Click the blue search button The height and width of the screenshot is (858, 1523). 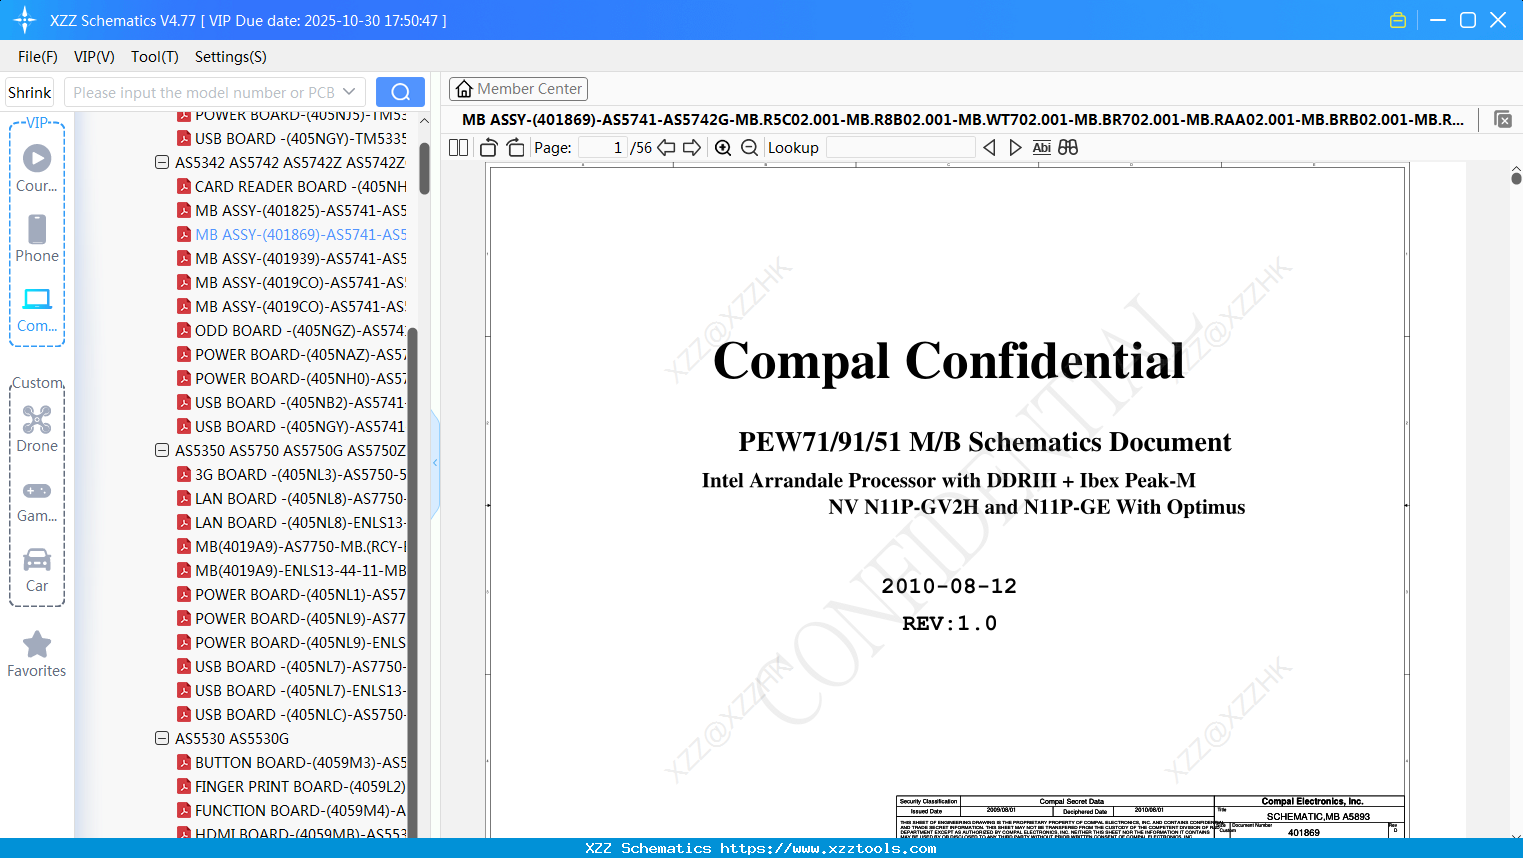[x=400, y=92]
